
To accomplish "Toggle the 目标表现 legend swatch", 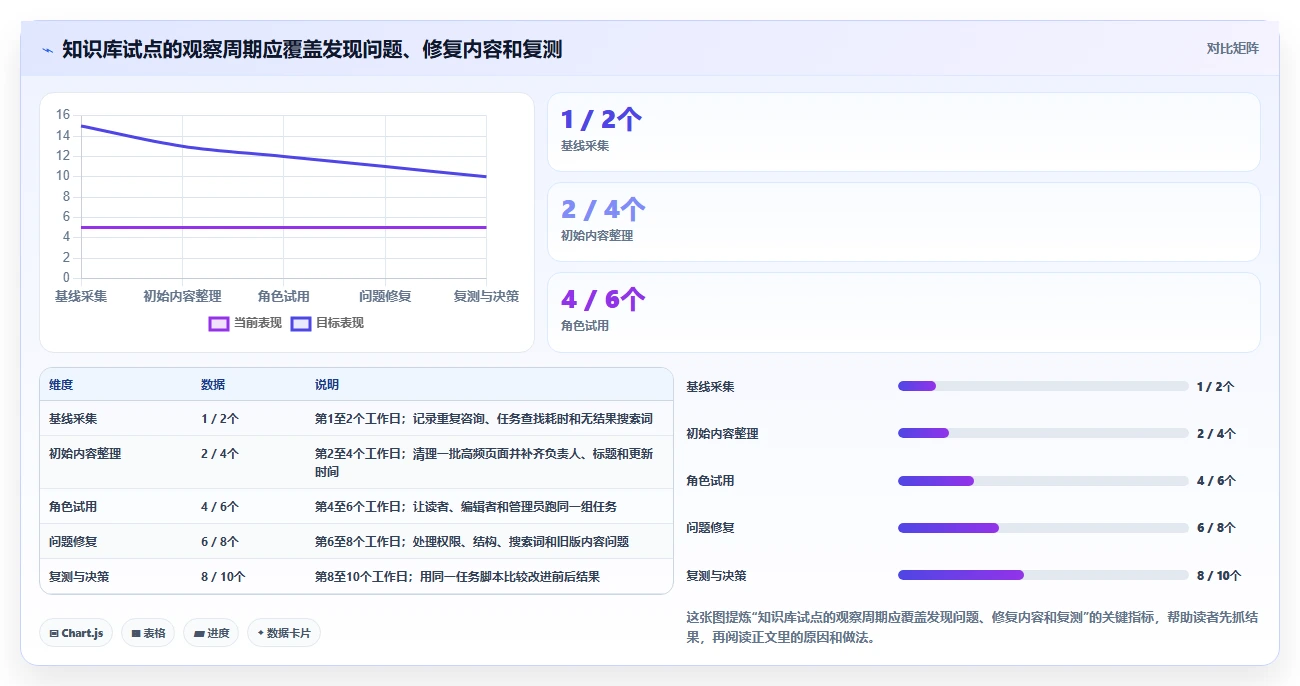I will point(301,323).
